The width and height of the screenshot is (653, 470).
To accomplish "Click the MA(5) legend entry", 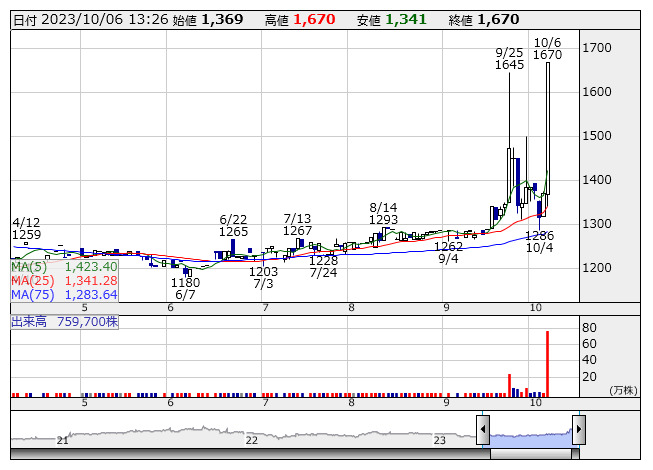I will click(64, 267).
